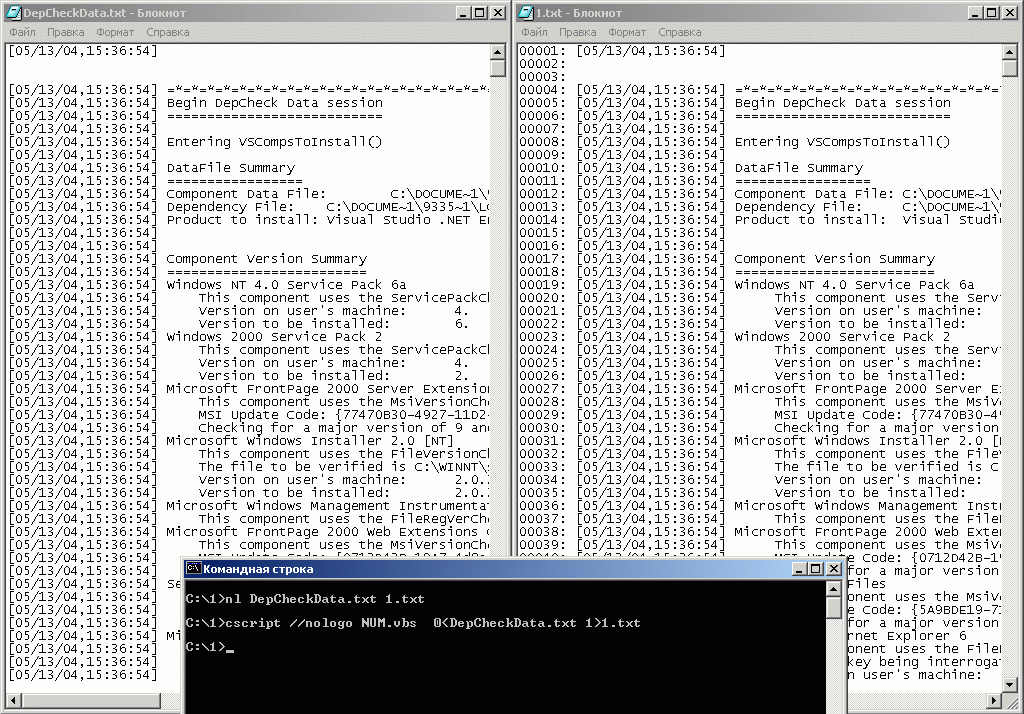Viewport: 1024px width, 714px height.
Task: Click 'Entering VSCompsToInstall()' in DepCheckData.txt window
Action: coord(274,142)
